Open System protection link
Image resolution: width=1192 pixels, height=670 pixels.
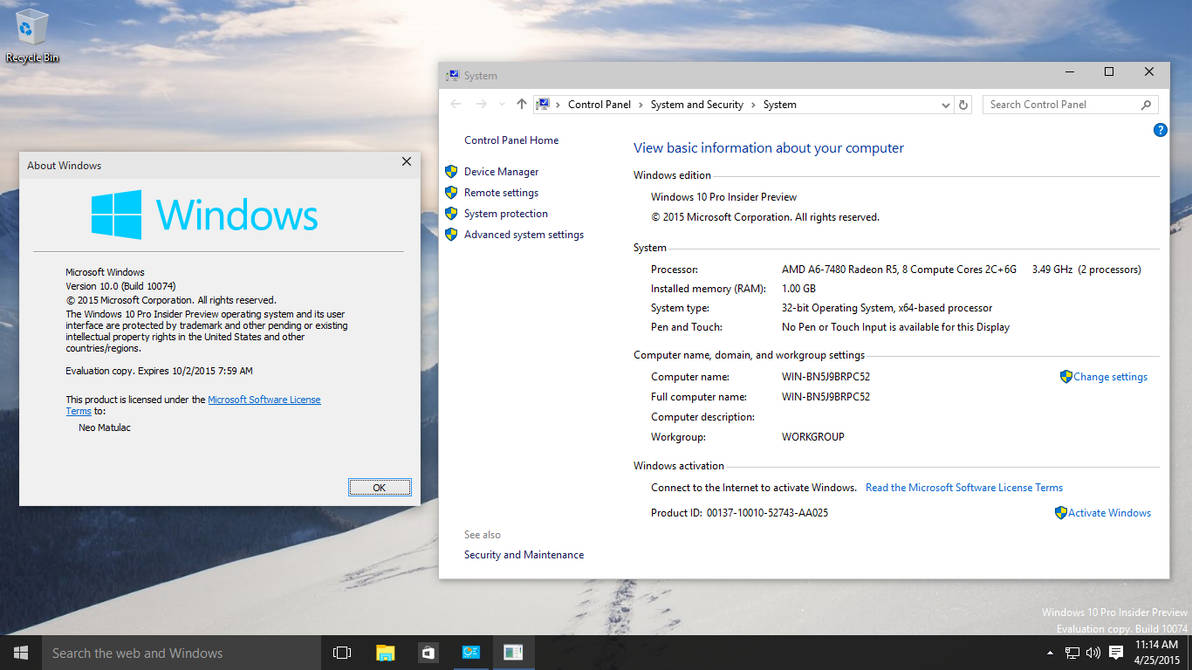506,214
